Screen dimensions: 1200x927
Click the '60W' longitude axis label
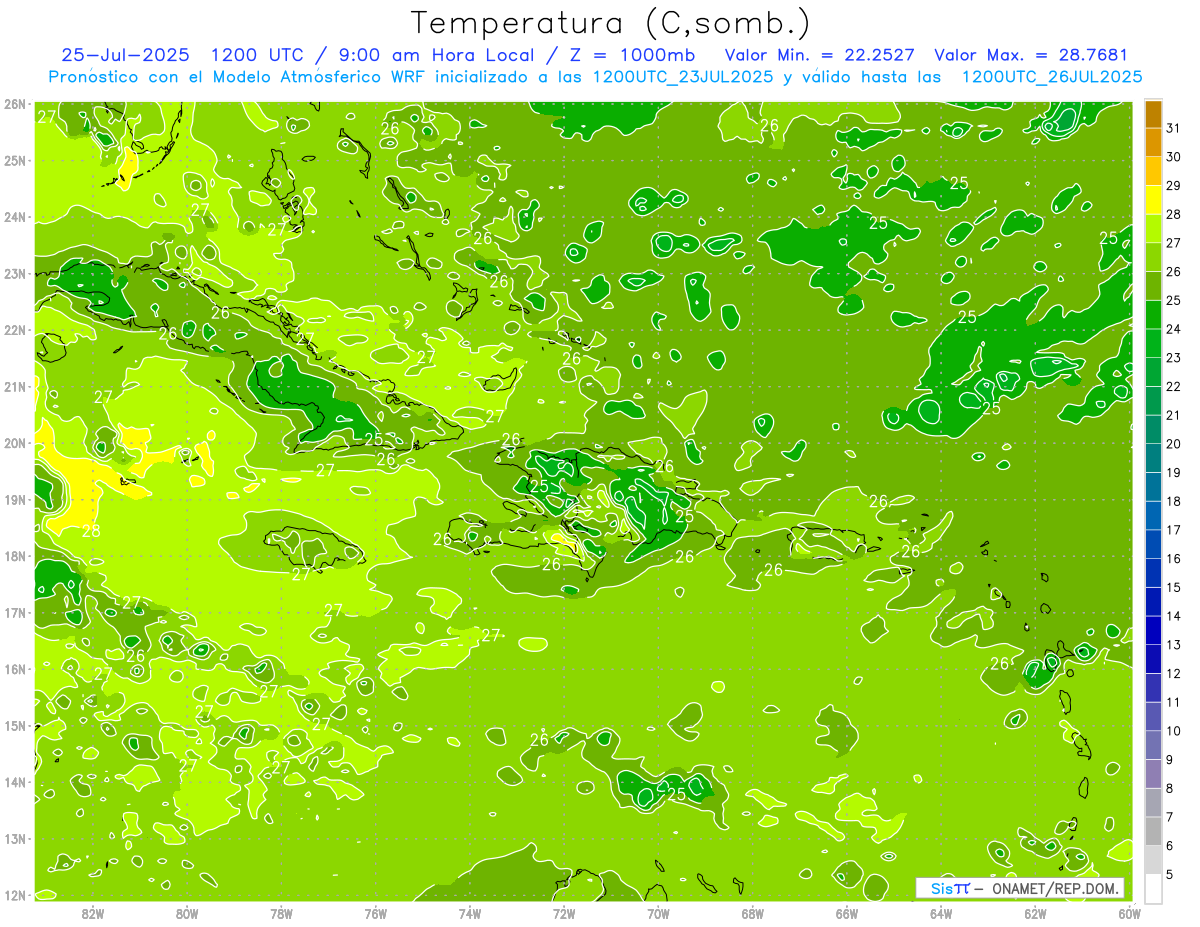click(1129, 913)
